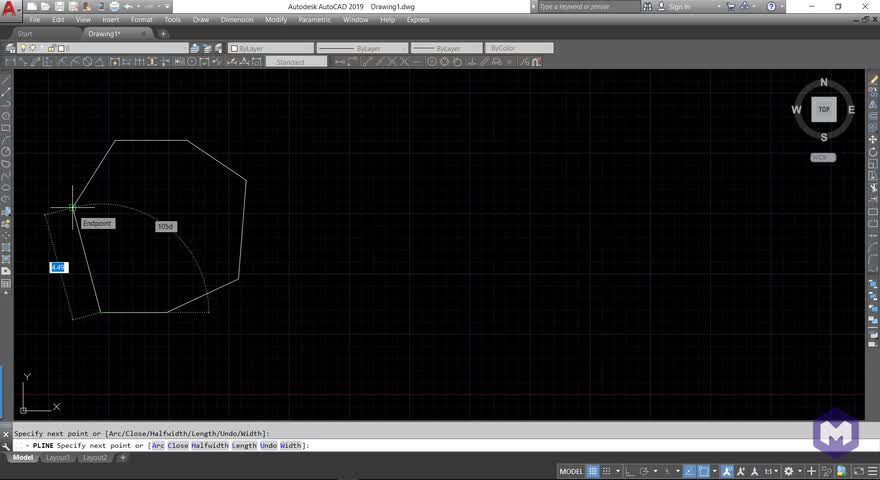Open the Dimension menu
Viewport: 880px width, 480px height.
click(x=237, y=20)
